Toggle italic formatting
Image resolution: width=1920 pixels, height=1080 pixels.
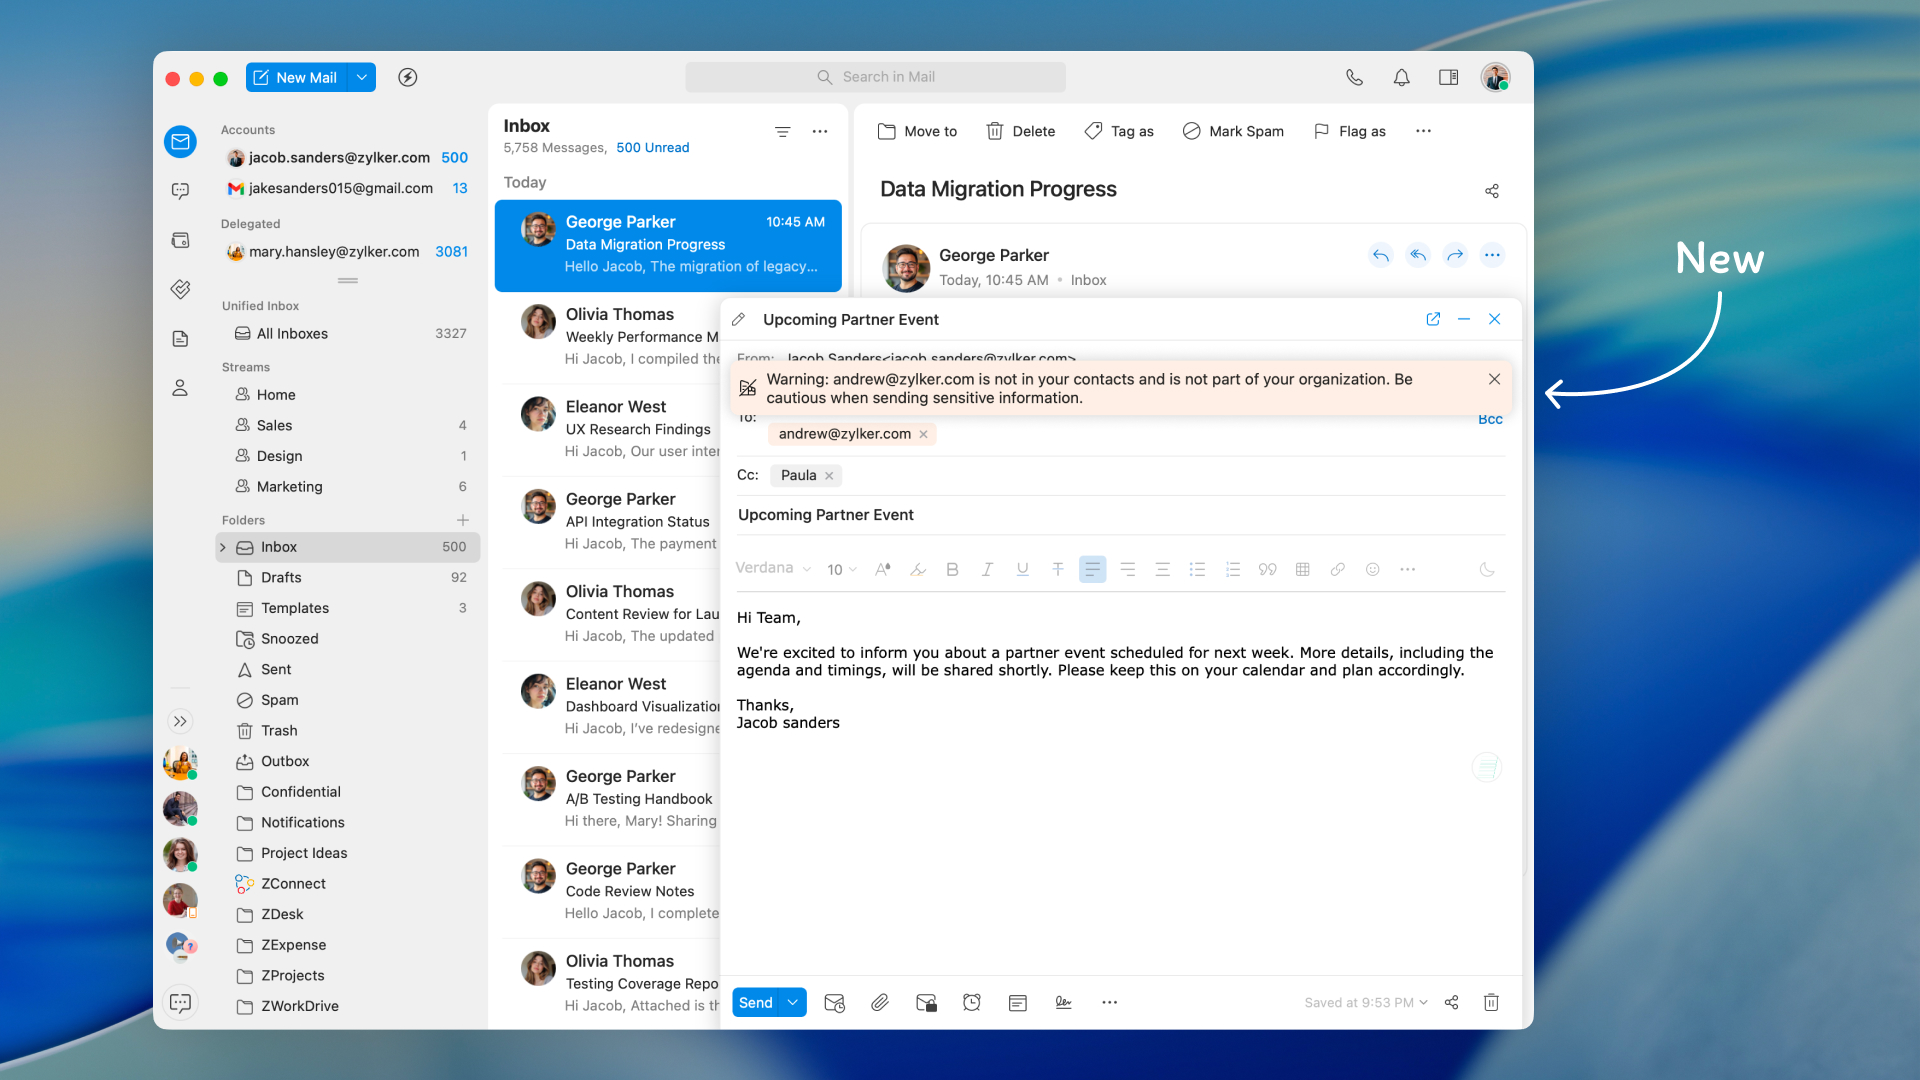click(x=987, y=569)
